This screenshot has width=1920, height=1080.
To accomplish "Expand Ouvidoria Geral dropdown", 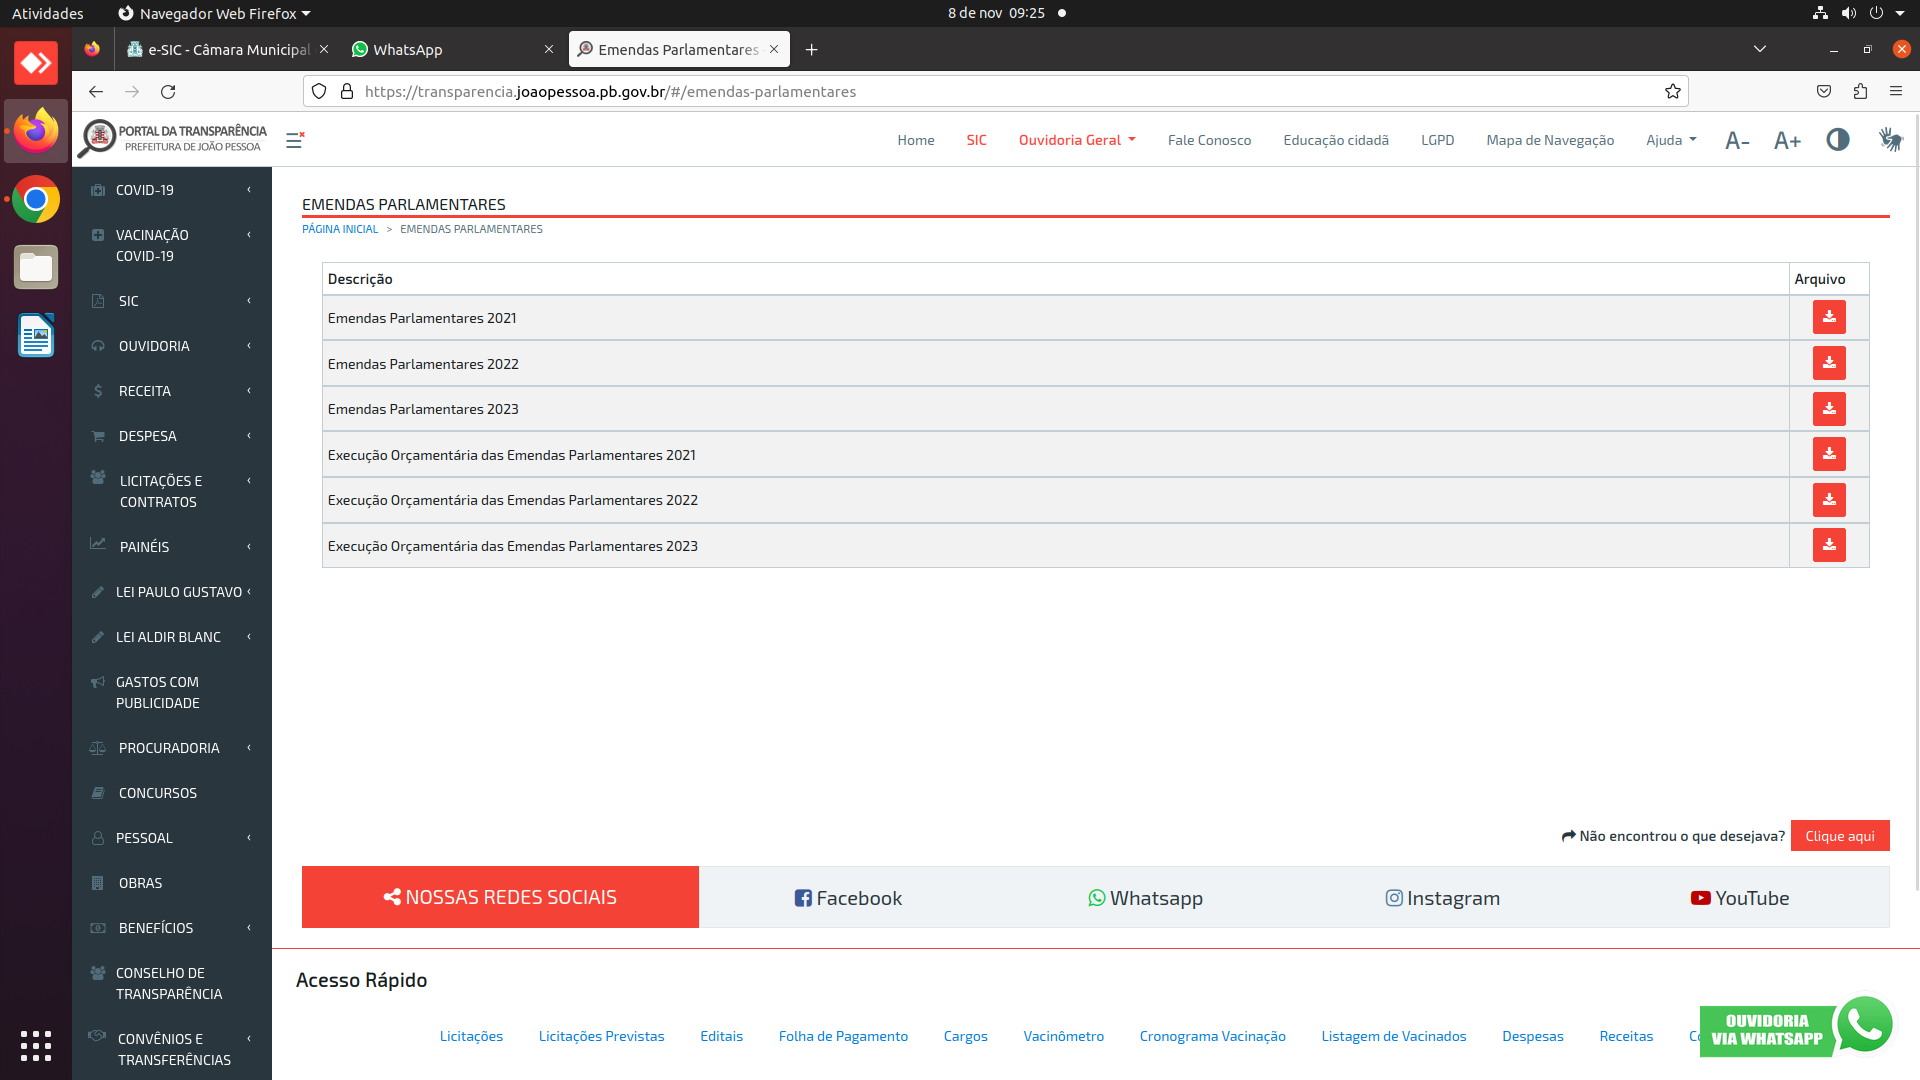I will [x=1077, y=140].
